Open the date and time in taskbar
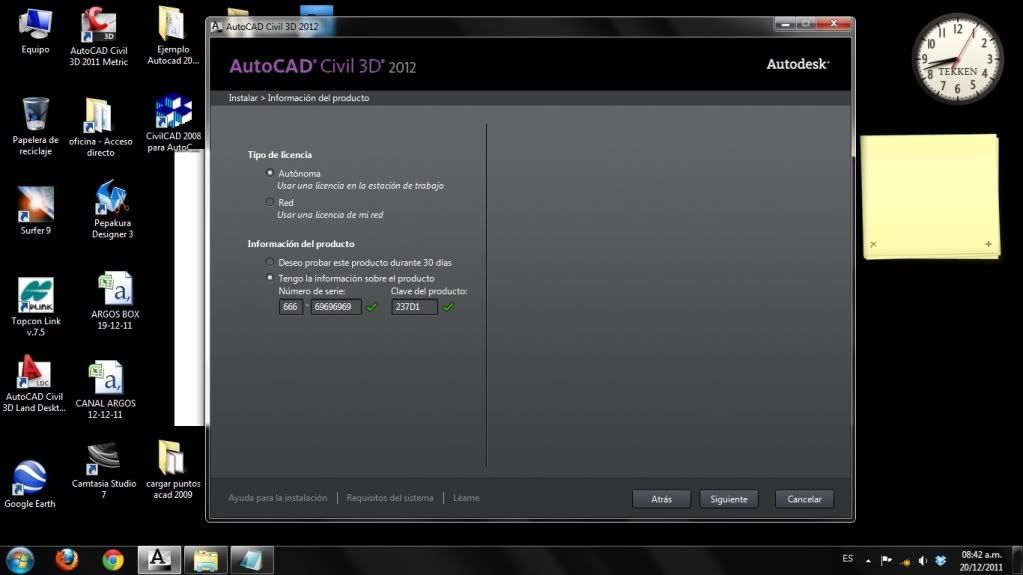 click(x=981, y=561)
